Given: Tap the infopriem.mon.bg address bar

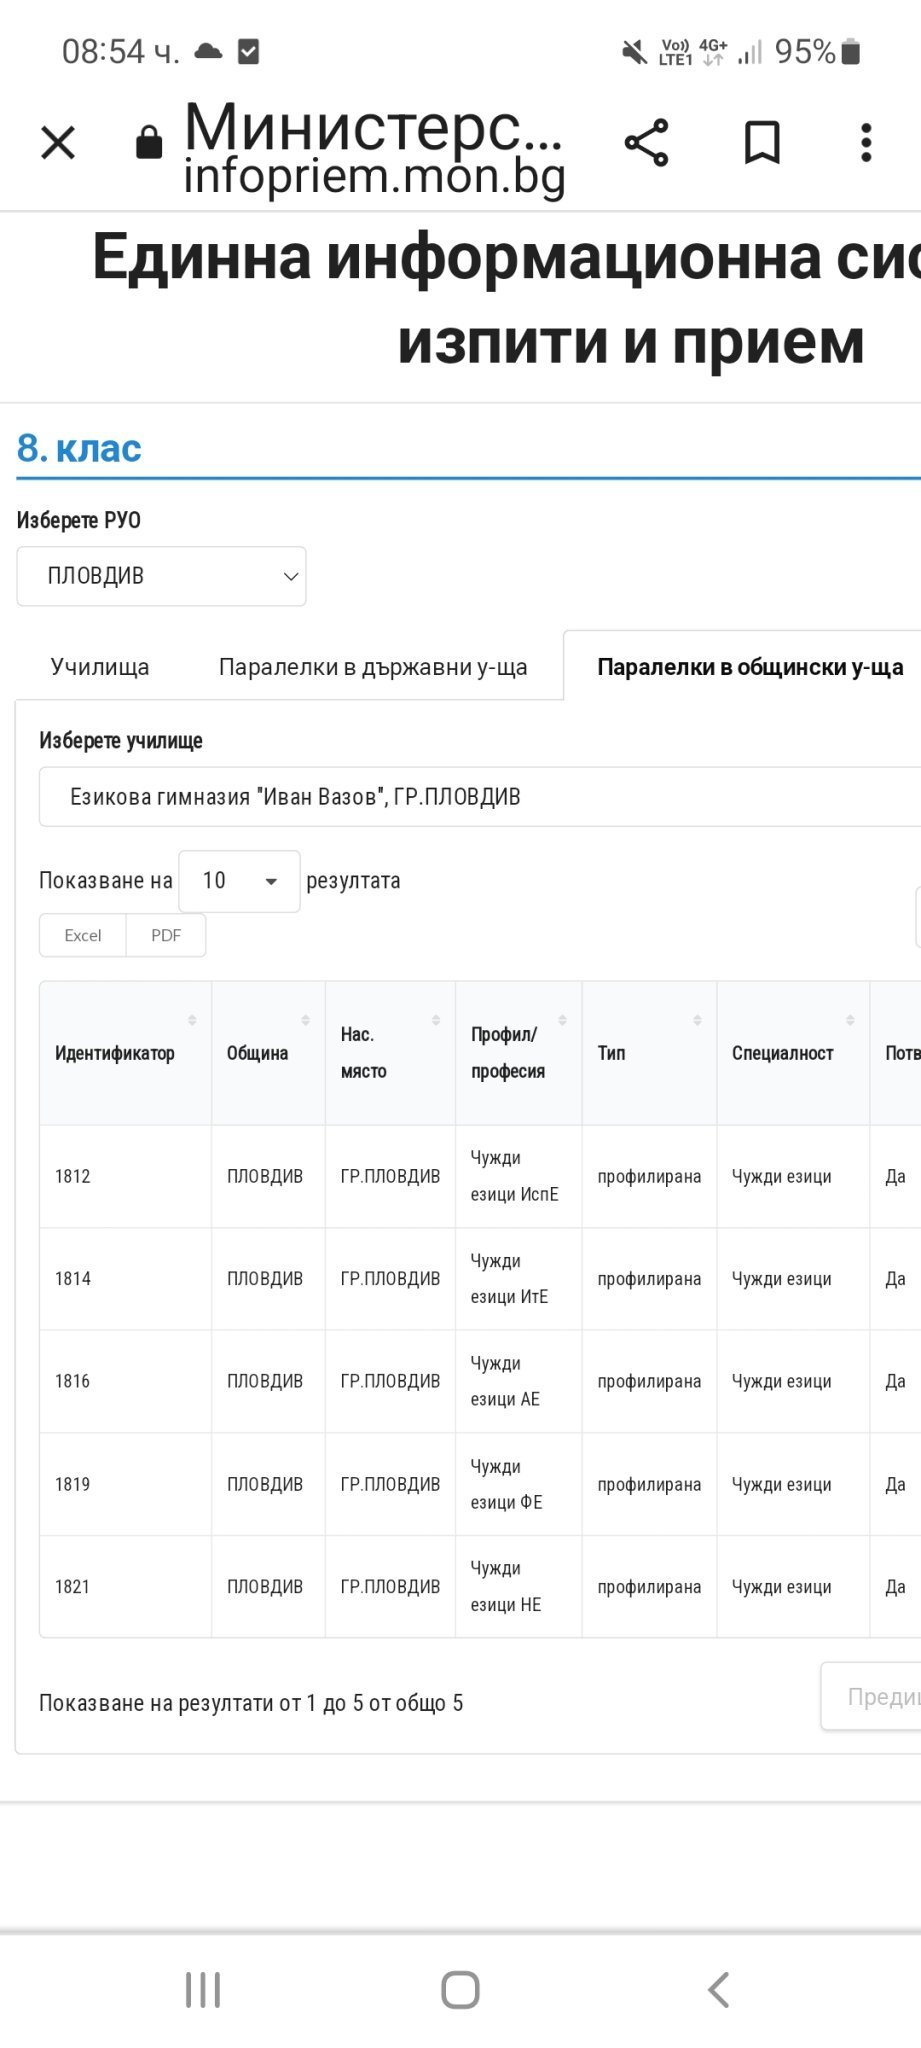Looking at the screenshot, I should point(375,176).
